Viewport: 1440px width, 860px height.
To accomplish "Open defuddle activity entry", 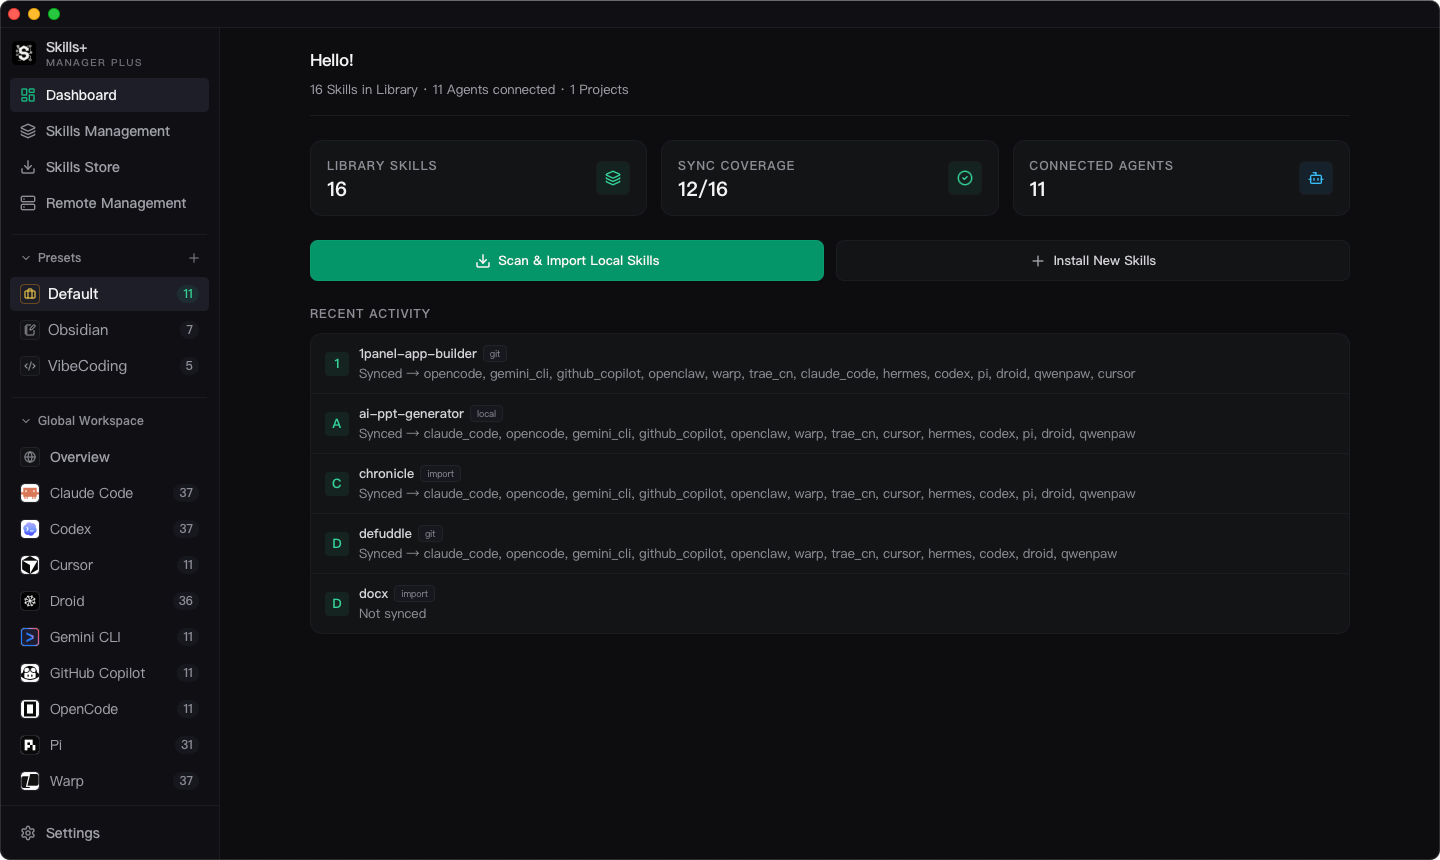I will (830, 544).
